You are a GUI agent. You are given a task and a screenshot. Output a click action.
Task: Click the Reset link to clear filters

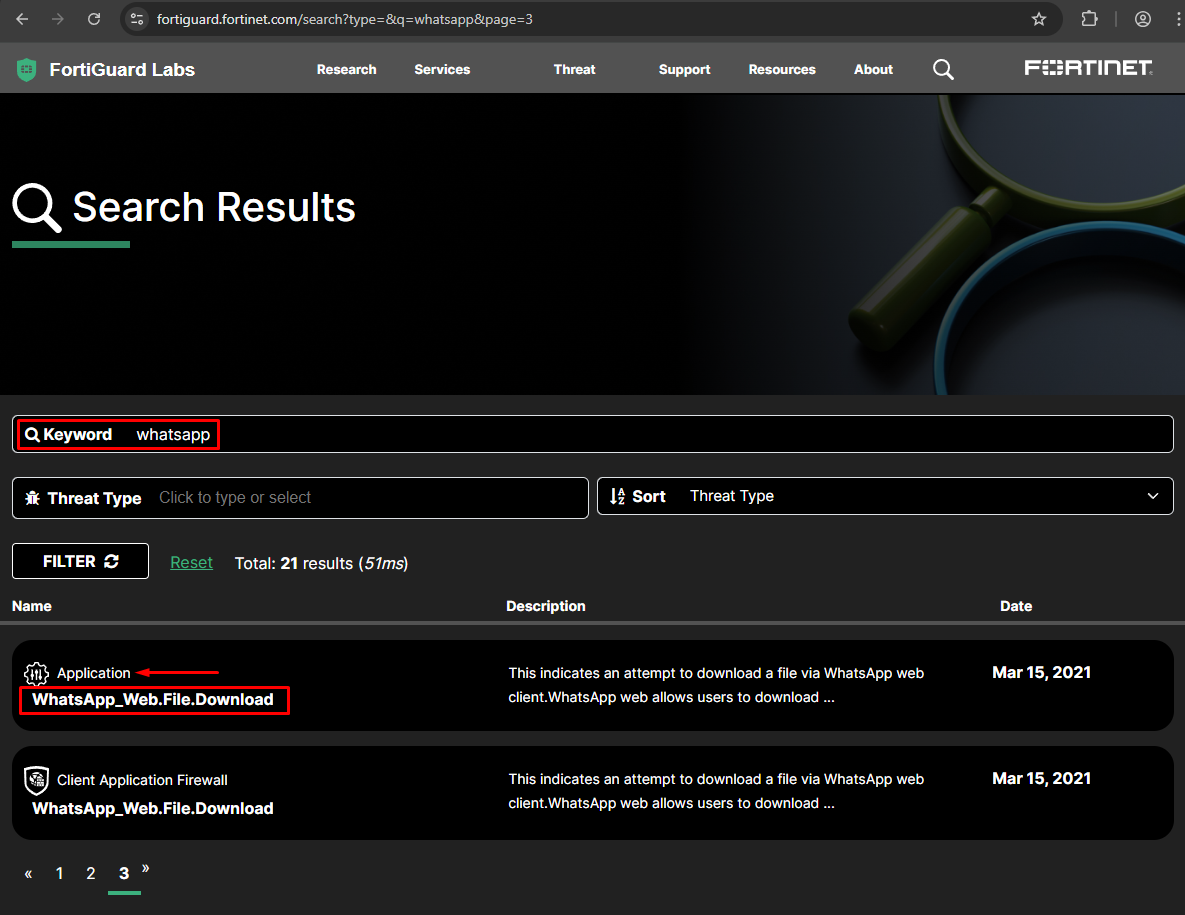191,562
